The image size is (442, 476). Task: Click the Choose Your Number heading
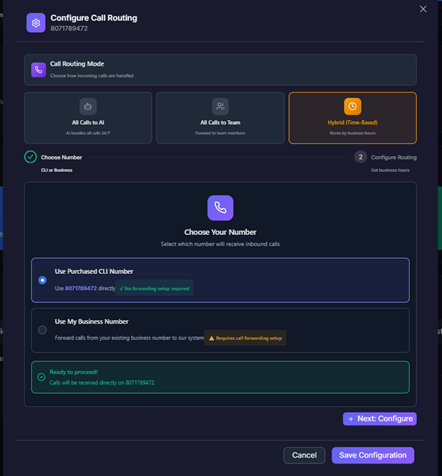[220, 232]
